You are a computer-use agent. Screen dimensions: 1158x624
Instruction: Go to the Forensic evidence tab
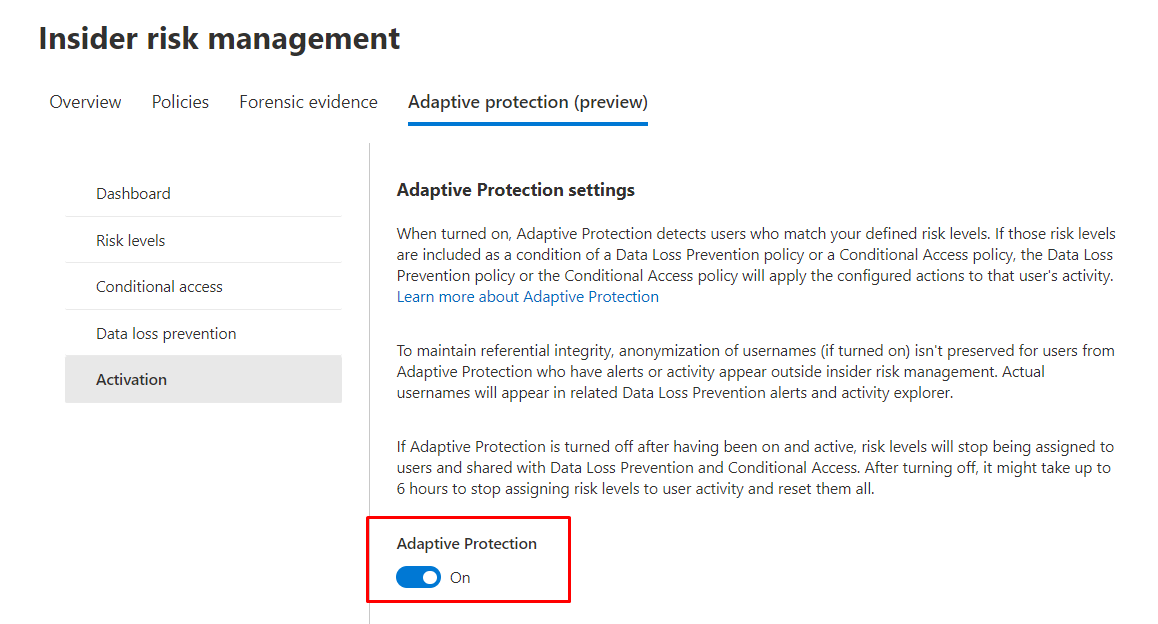(308, 102)
